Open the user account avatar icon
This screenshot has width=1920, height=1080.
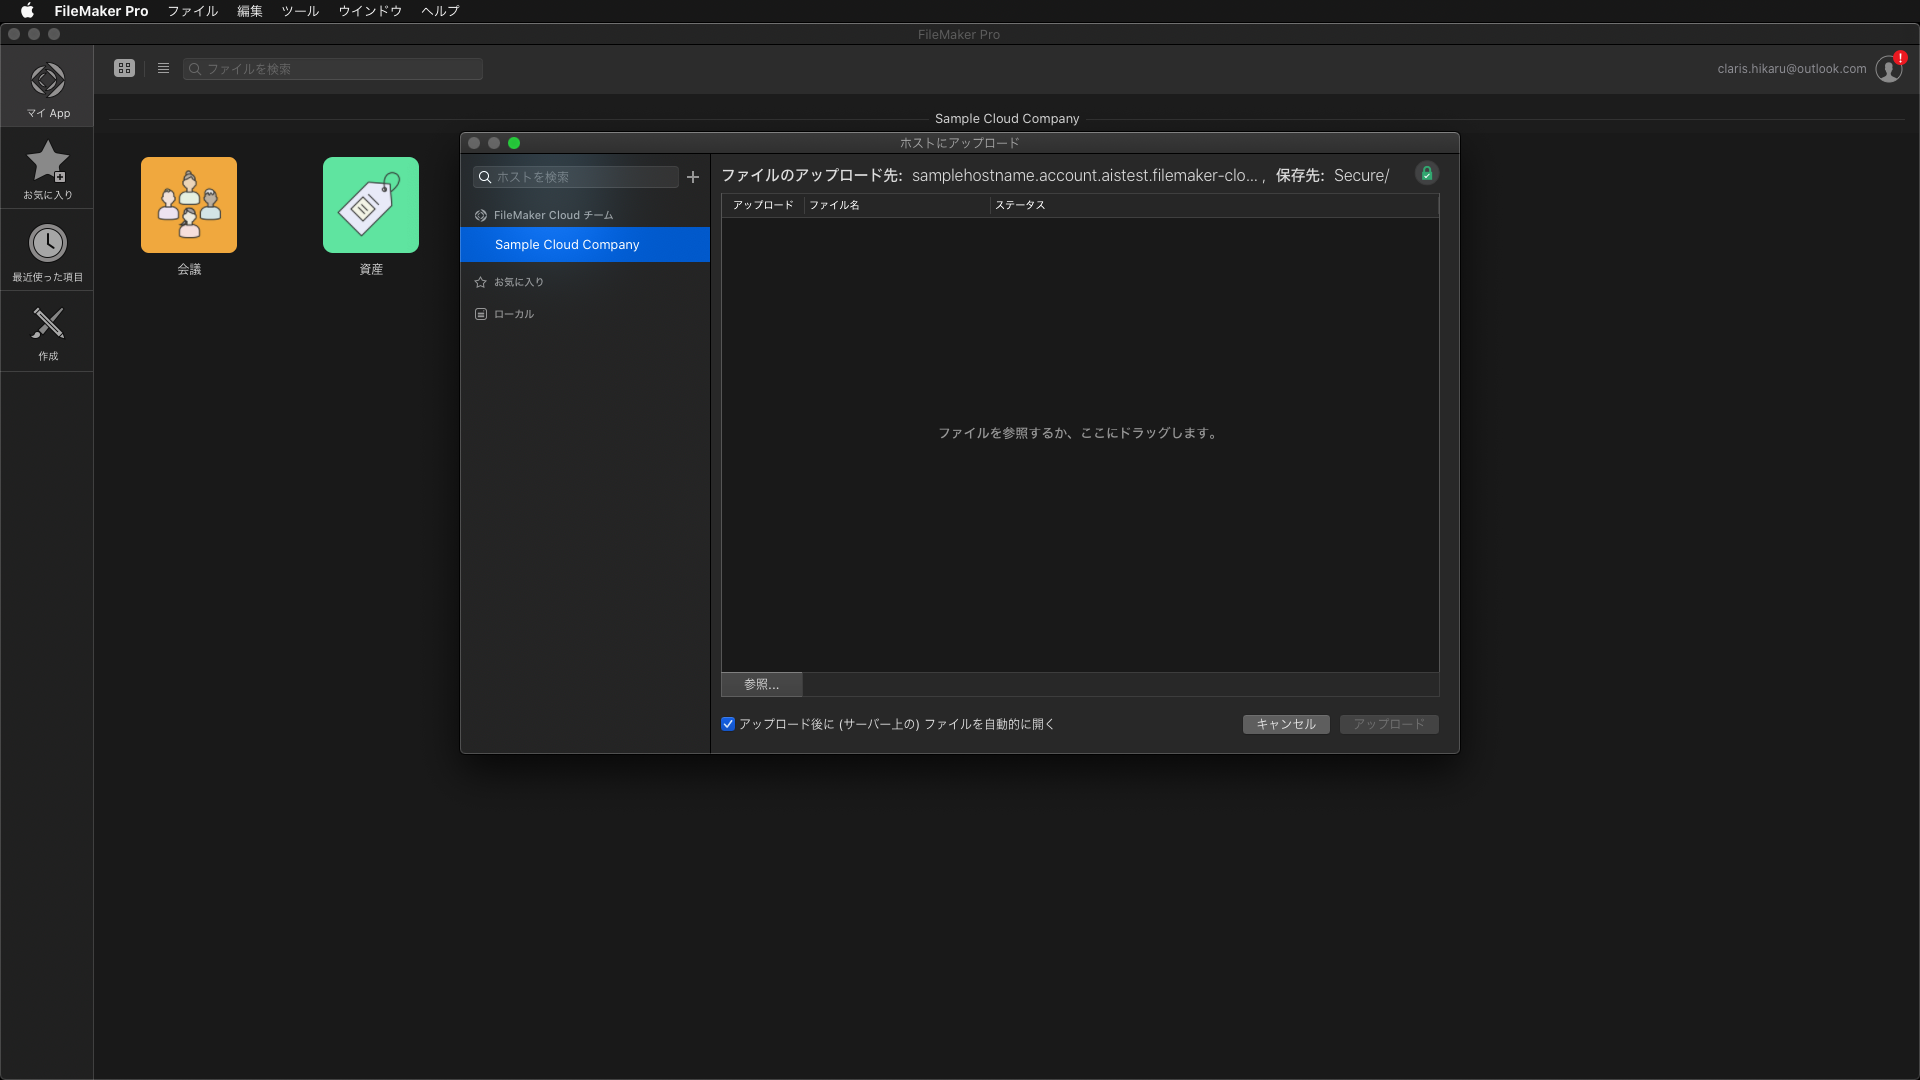click(1888, 69)
